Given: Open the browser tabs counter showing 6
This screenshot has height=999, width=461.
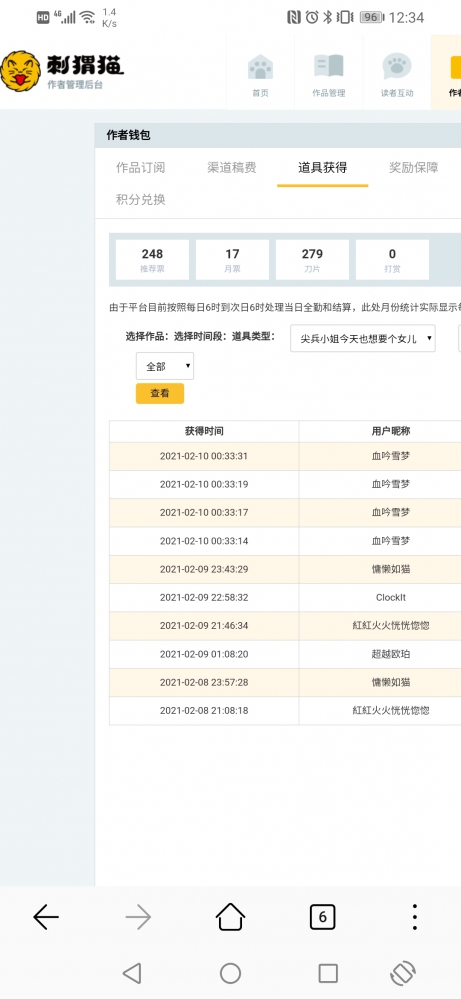Looking at the screenshot, I should pos(322,917).
